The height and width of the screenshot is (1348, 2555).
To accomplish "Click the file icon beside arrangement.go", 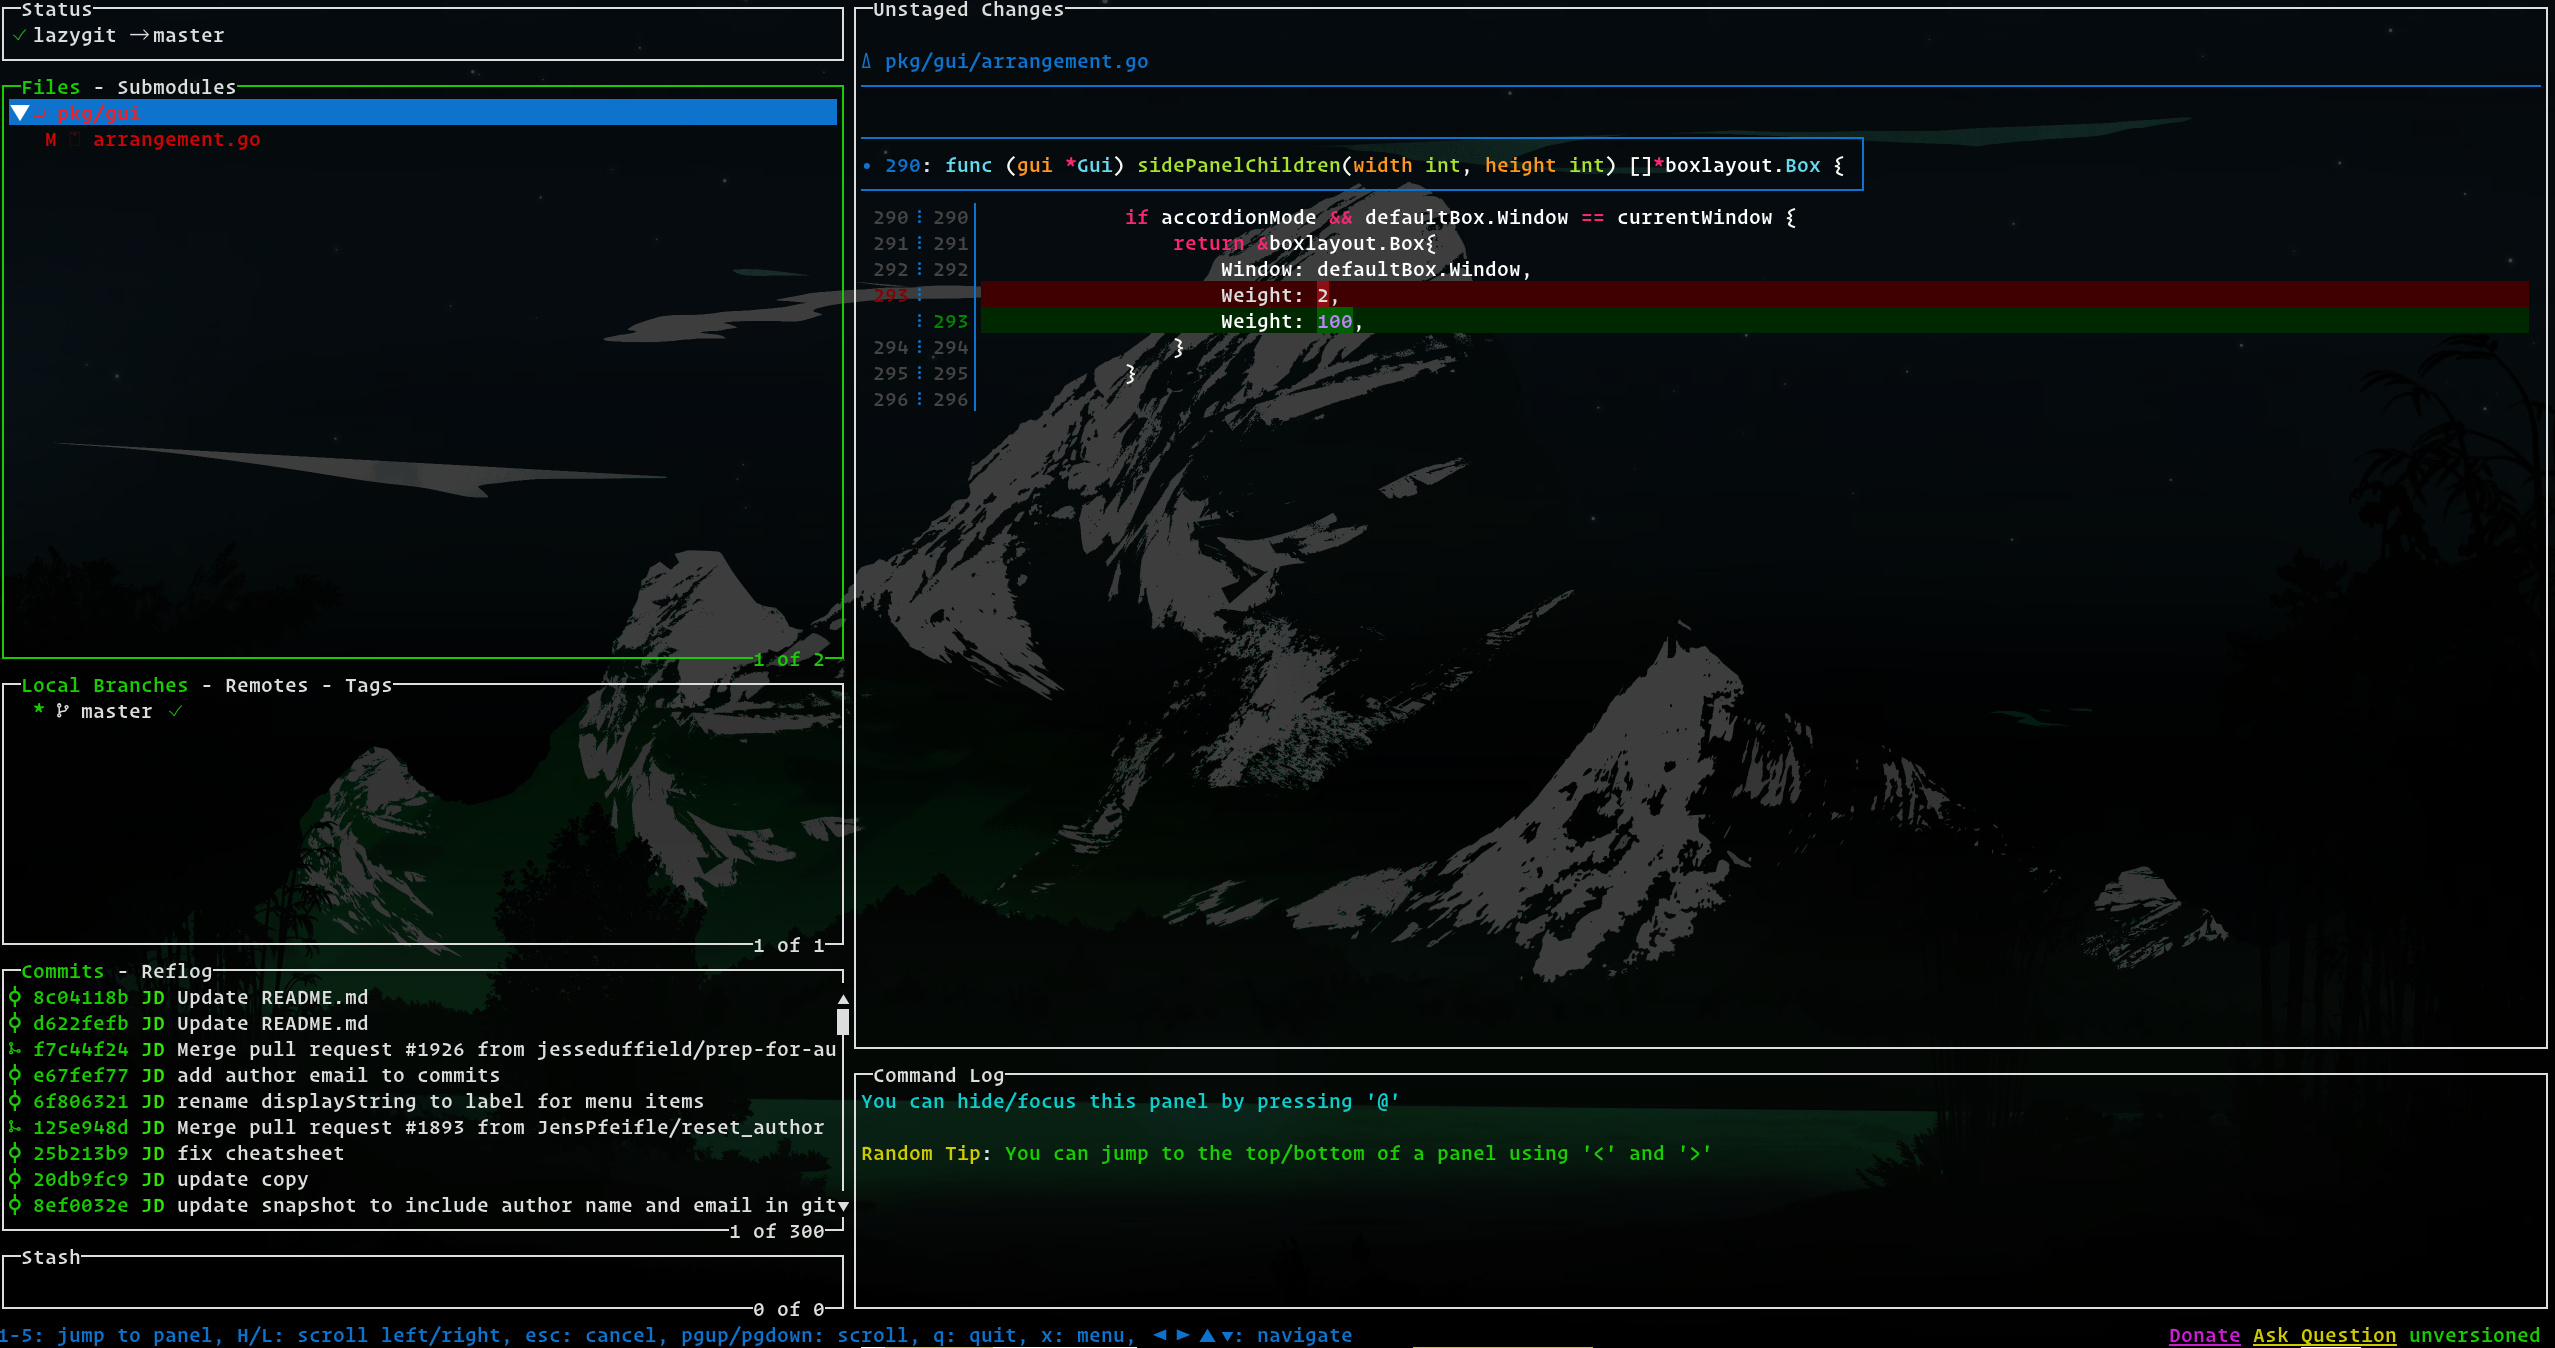I will click(x=75, y=140).
